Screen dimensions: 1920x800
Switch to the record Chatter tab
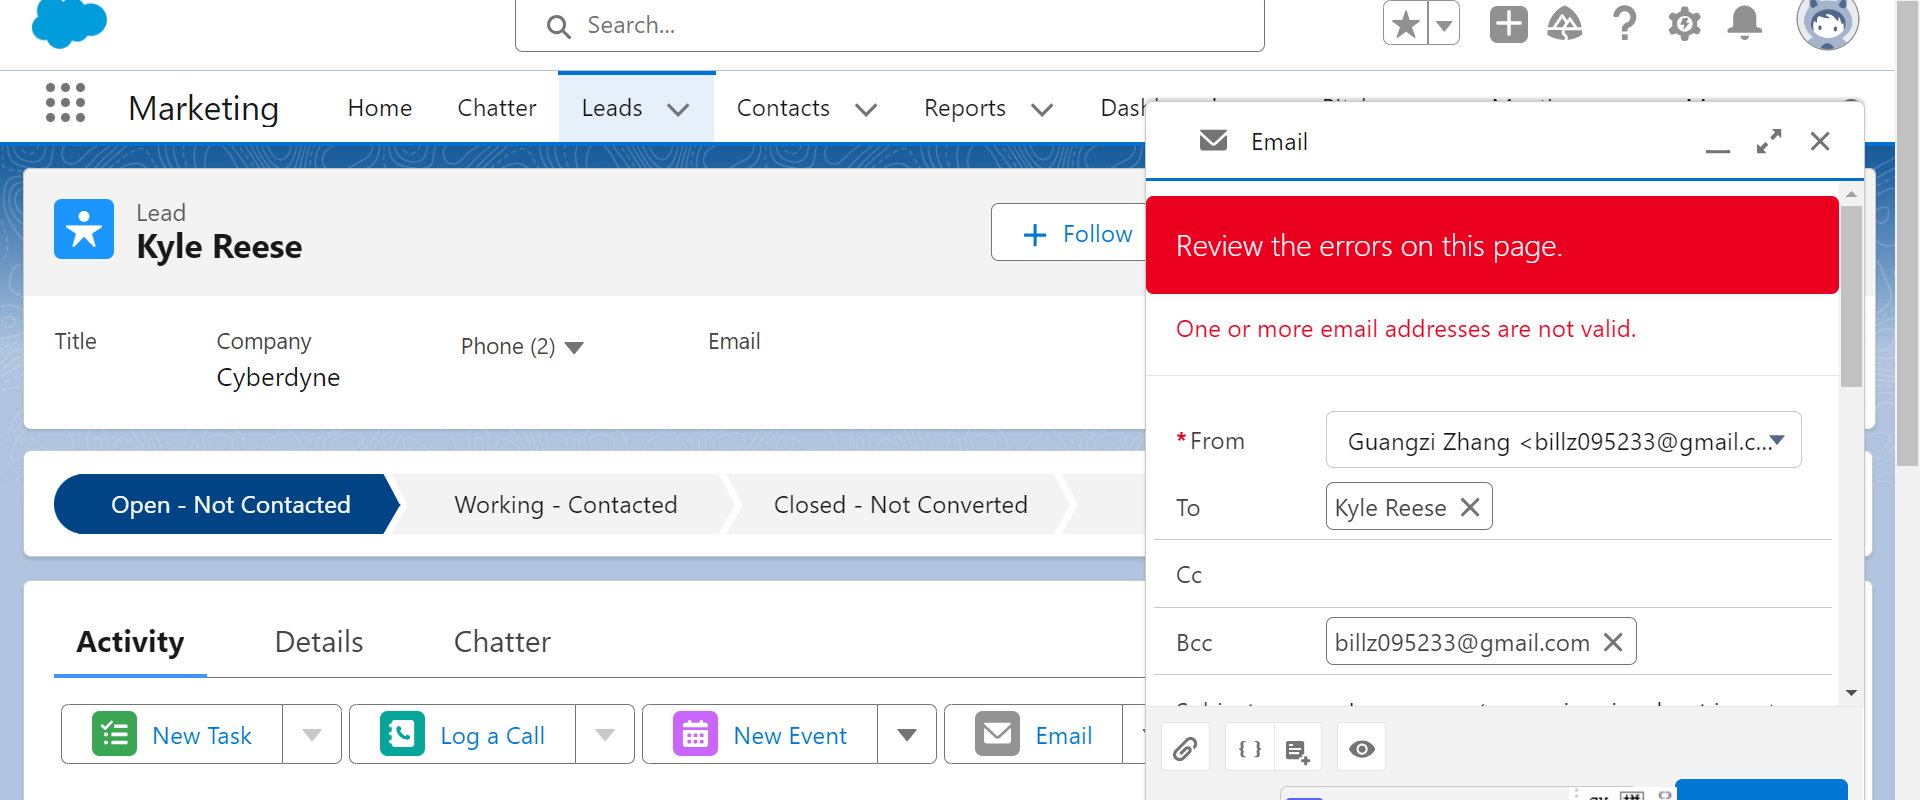click(x=502, y=642)
